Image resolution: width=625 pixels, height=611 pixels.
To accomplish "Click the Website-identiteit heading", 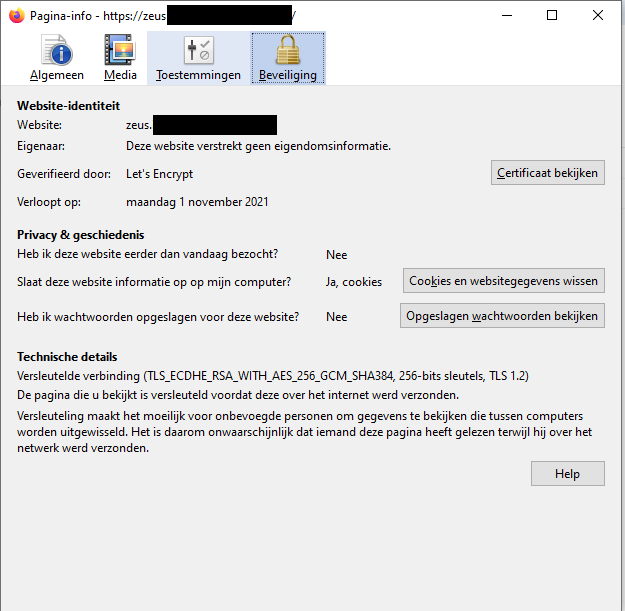I will [68, 106].
